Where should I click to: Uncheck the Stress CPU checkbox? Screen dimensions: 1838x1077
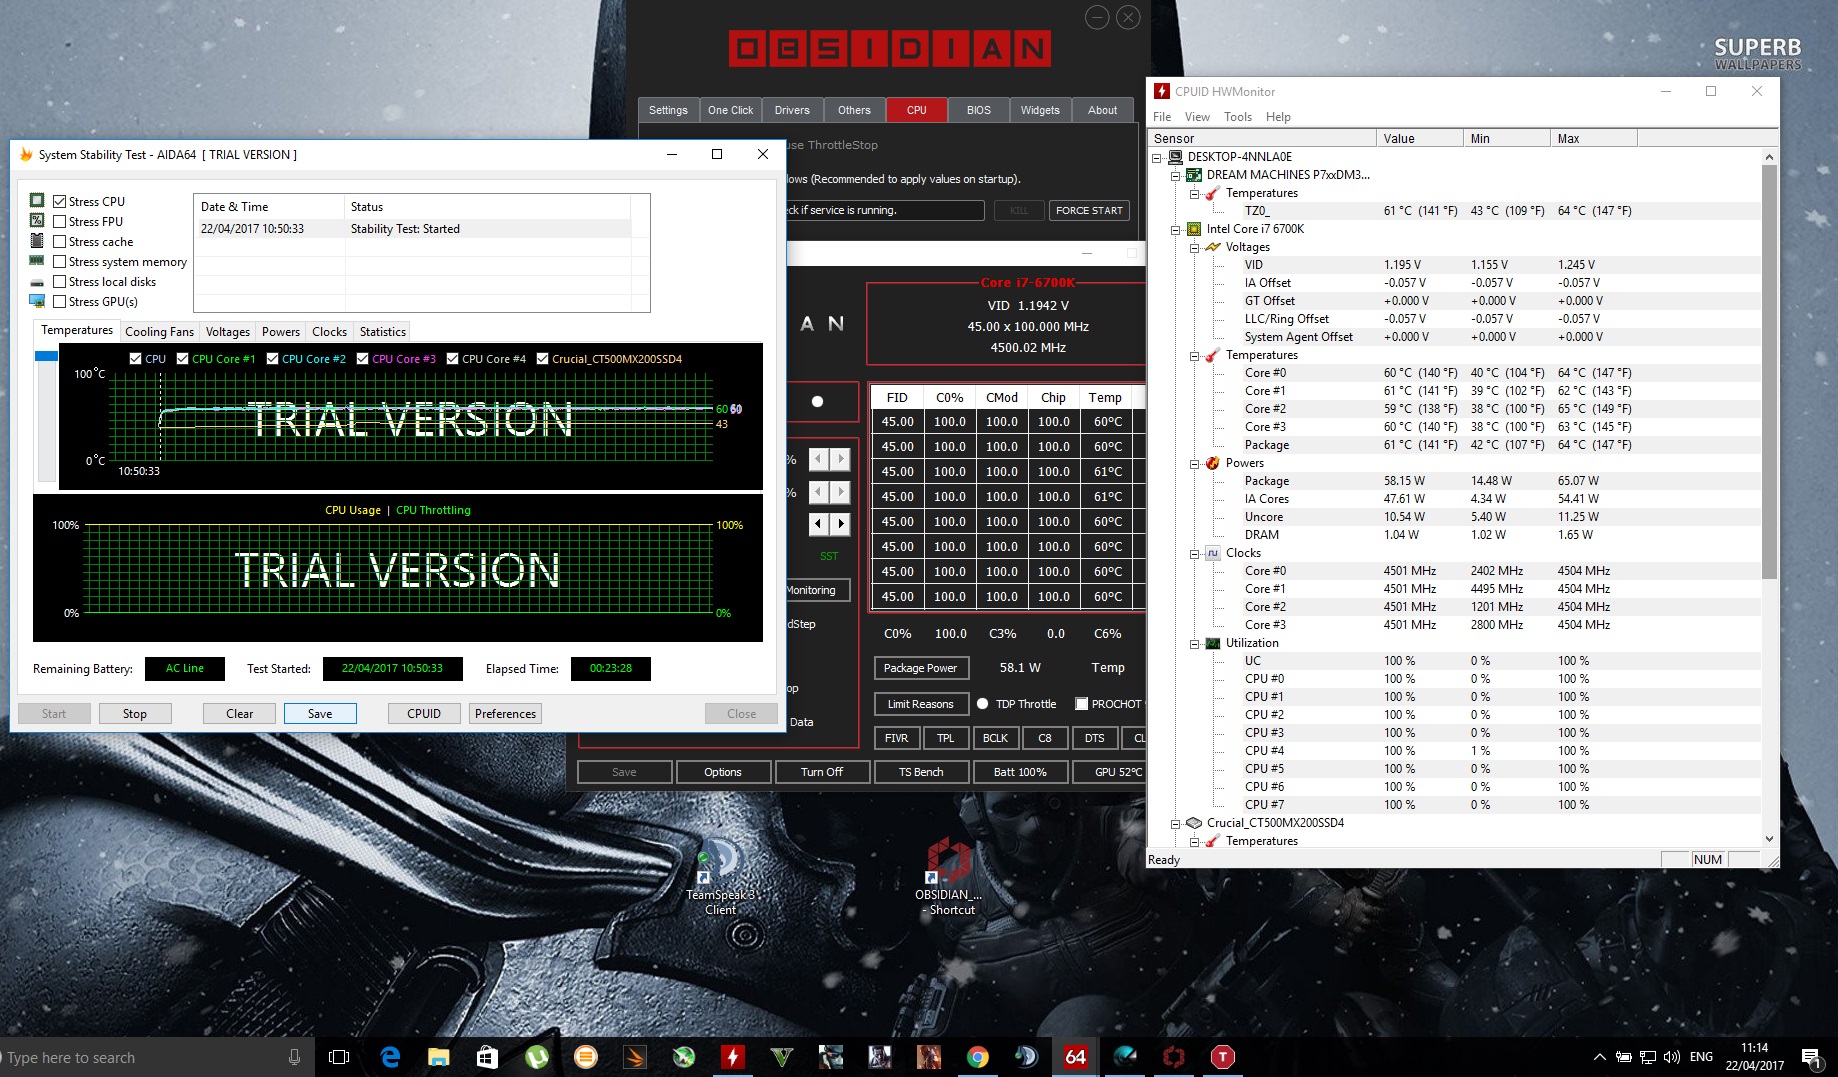click(x=60, y=201)
